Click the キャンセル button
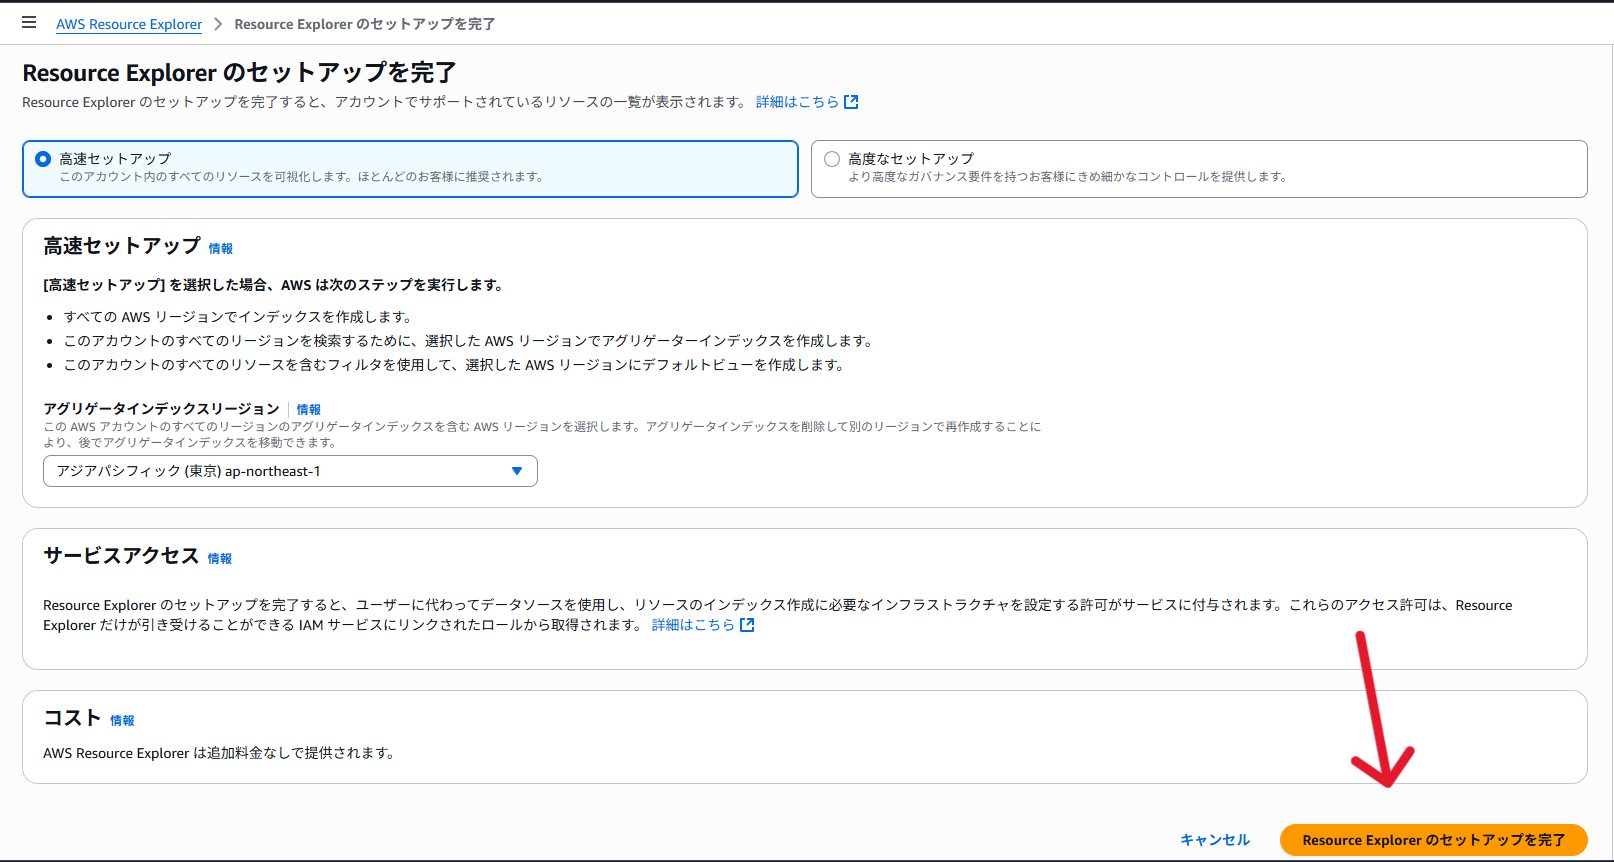 click(1215, 840)
